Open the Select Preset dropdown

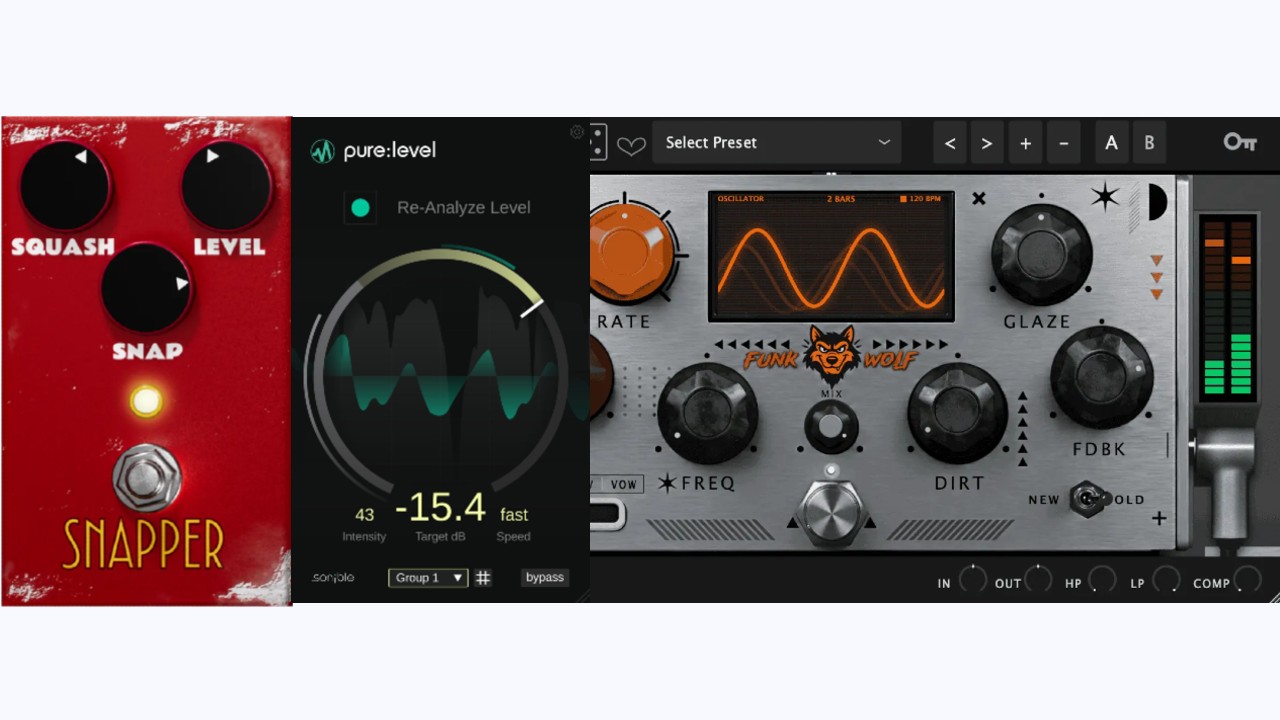(777, 142)
